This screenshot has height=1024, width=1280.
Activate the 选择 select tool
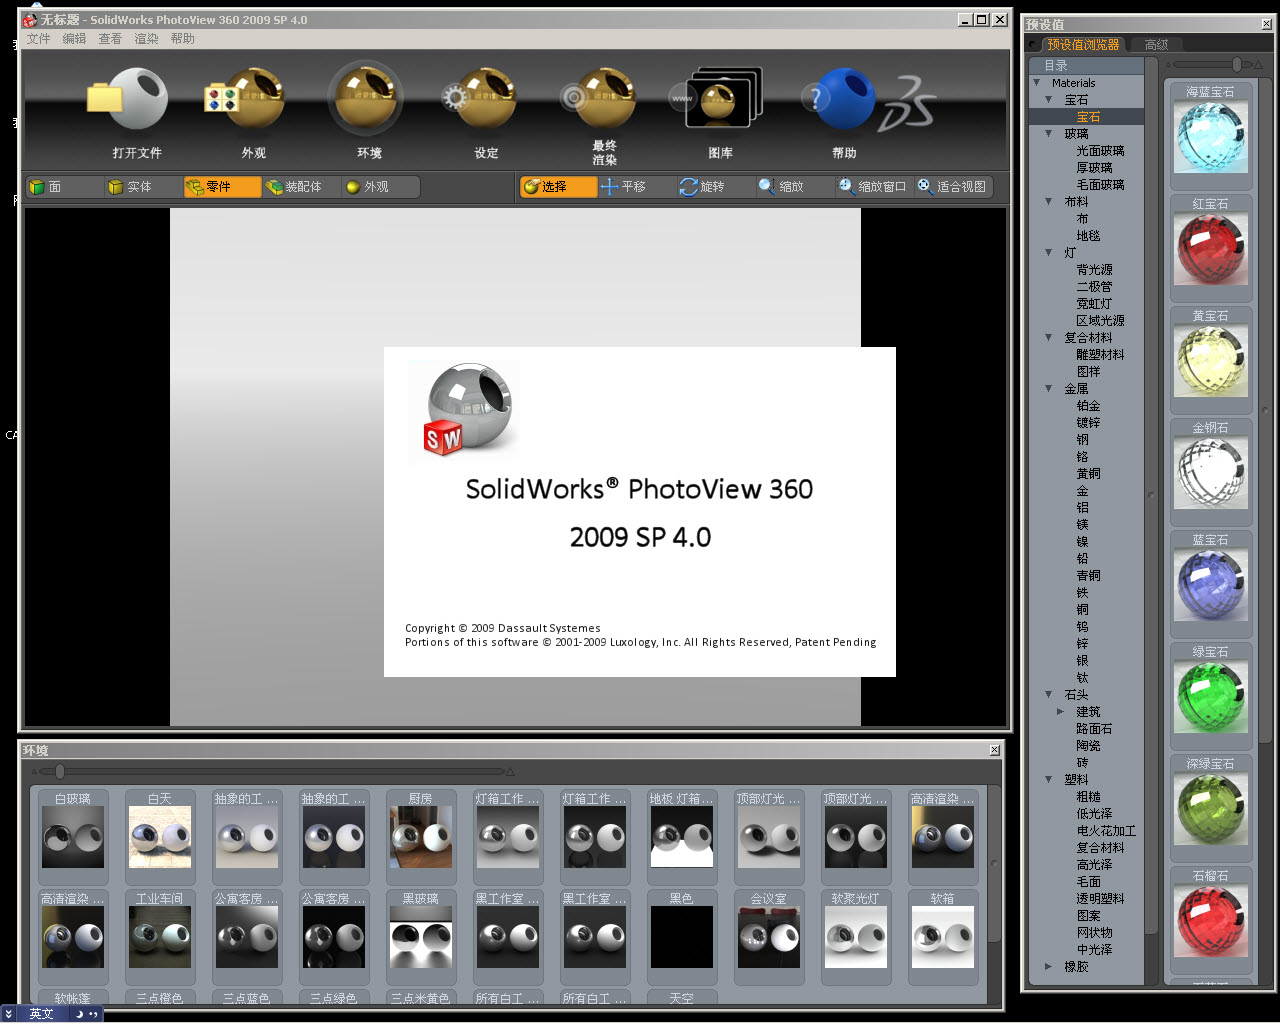558,187
